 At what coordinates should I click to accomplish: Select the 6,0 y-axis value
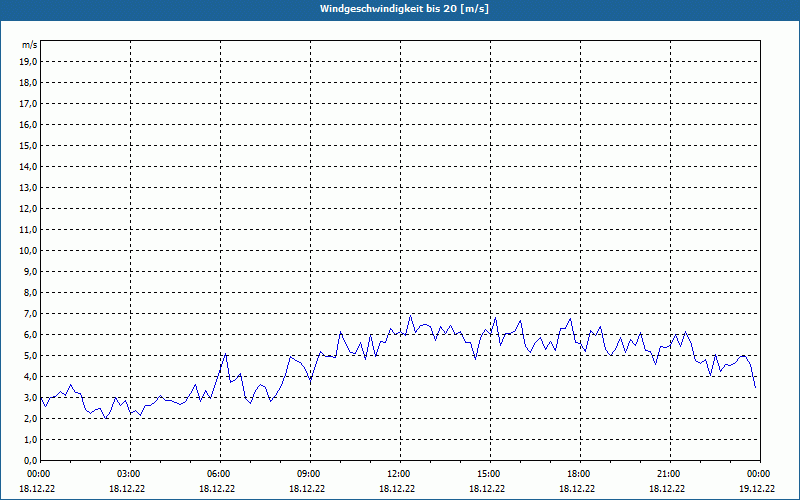30,335
